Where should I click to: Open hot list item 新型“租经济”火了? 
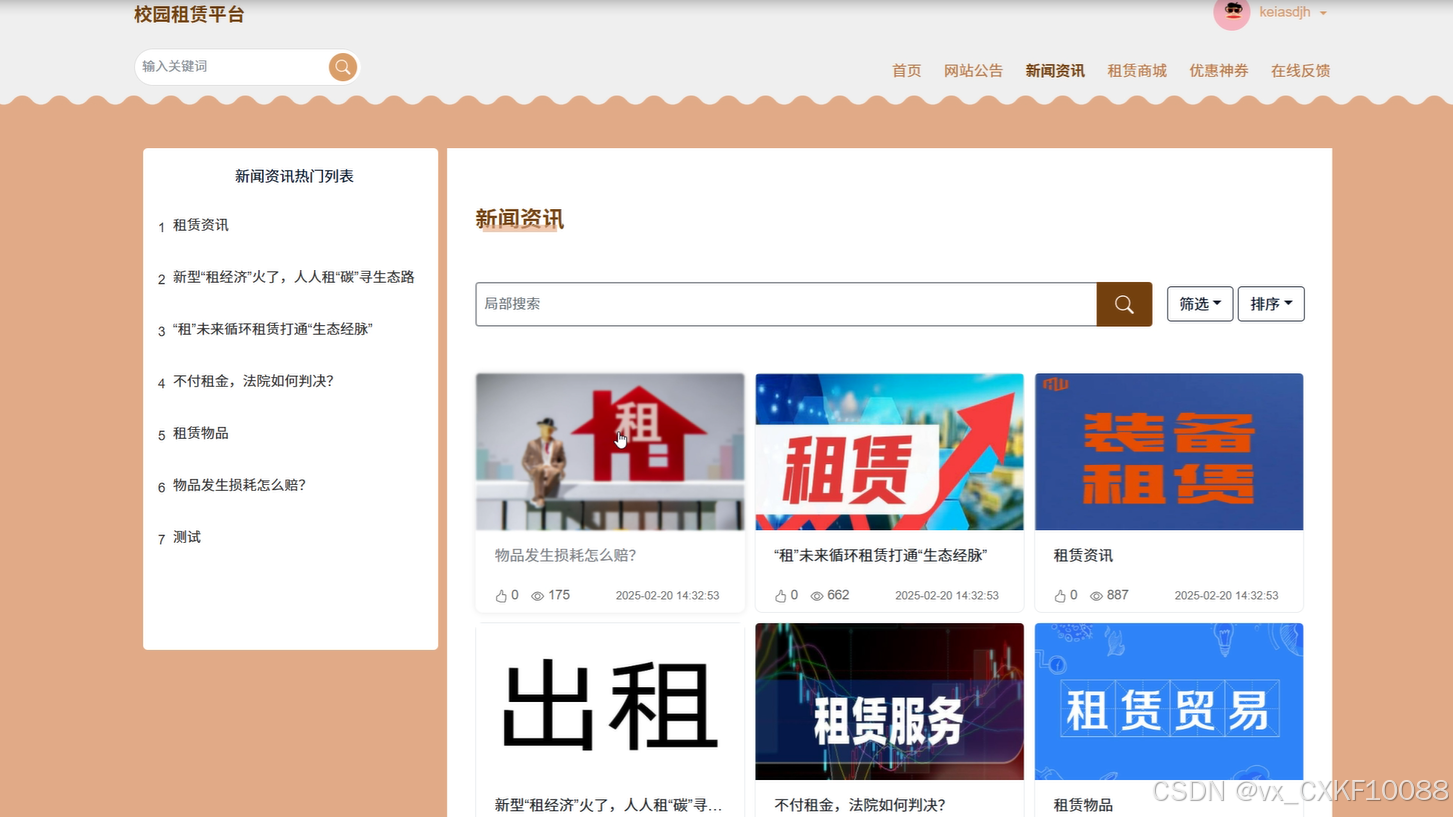294,277
